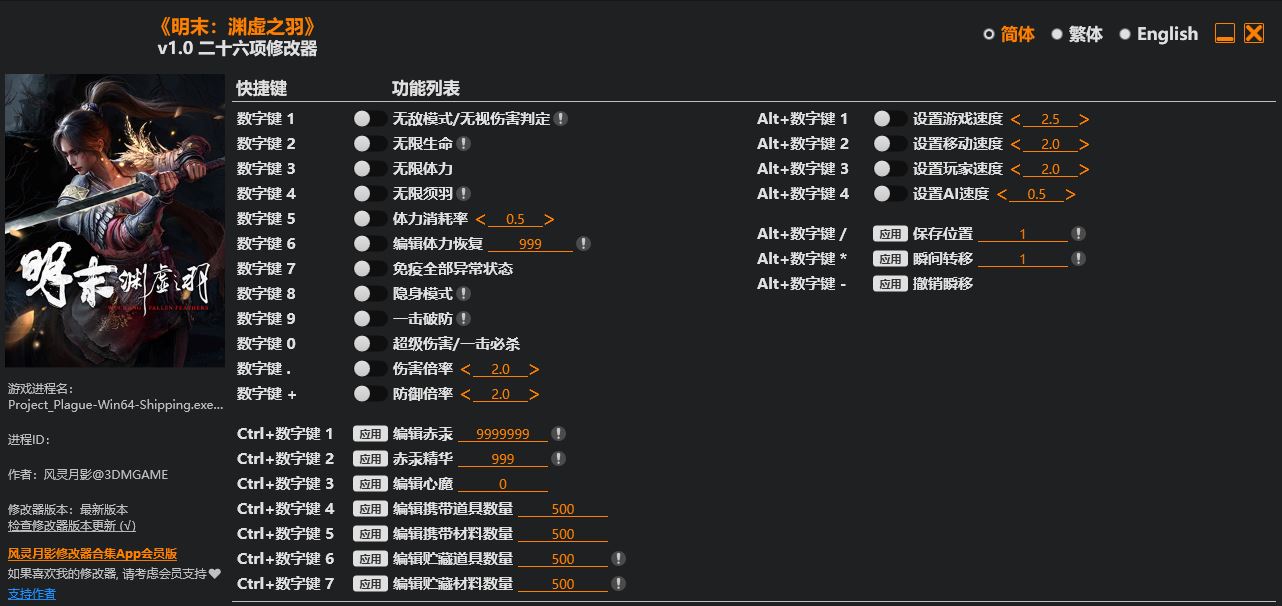Click info icon beside 无限生命
1282x606 pixels.
[x=463, y=144]
